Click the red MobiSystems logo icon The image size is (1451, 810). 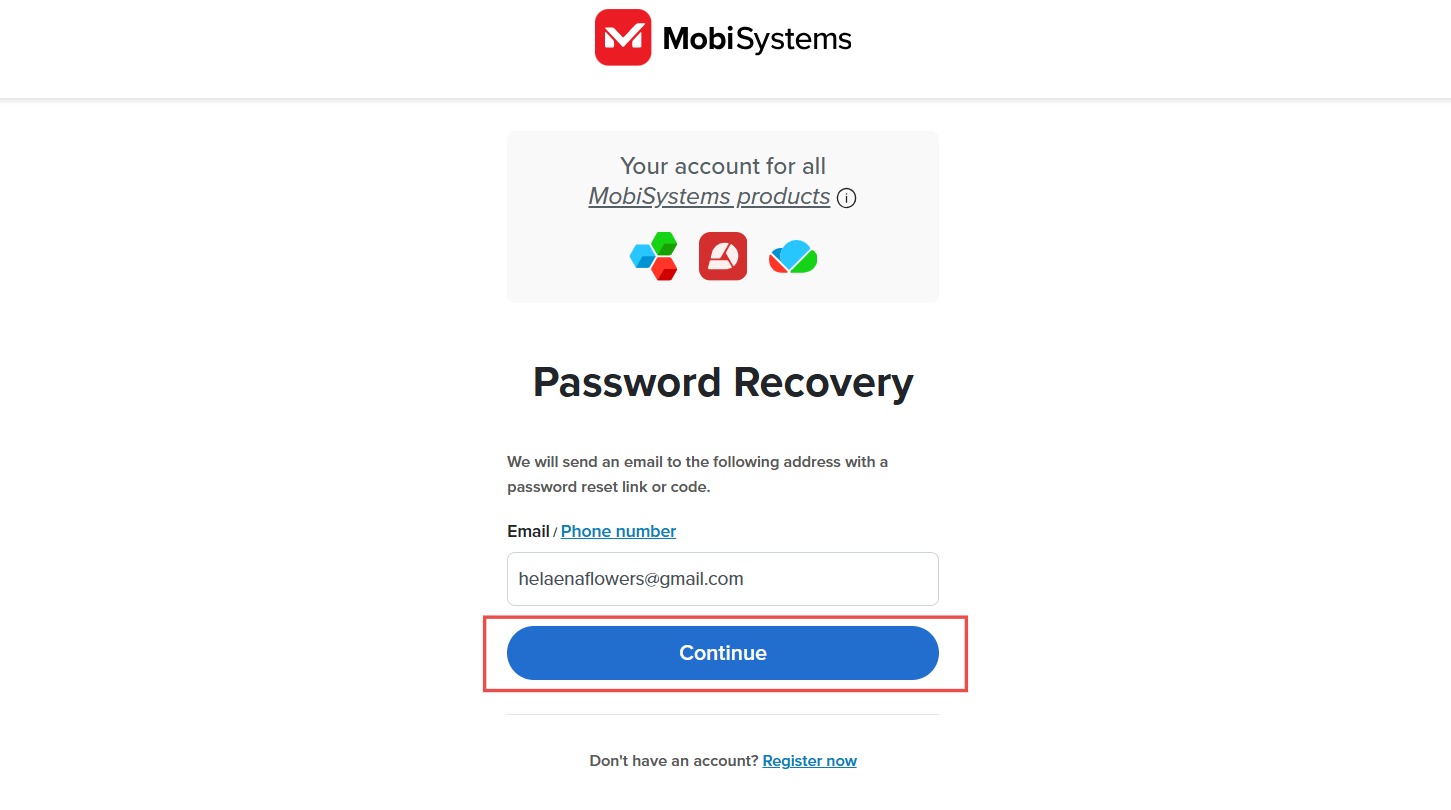pyautogui.click(x=623, y=38)
